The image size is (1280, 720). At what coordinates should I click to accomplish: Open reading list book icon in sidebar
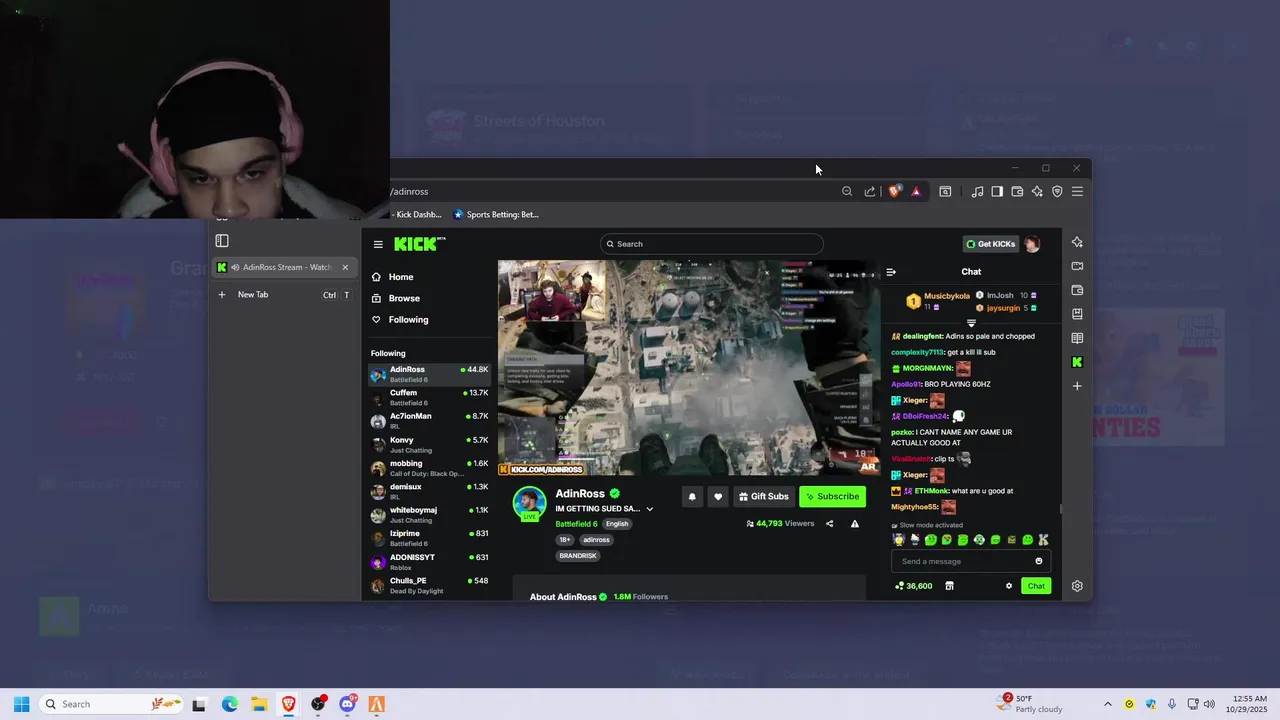coord(1077,338)
